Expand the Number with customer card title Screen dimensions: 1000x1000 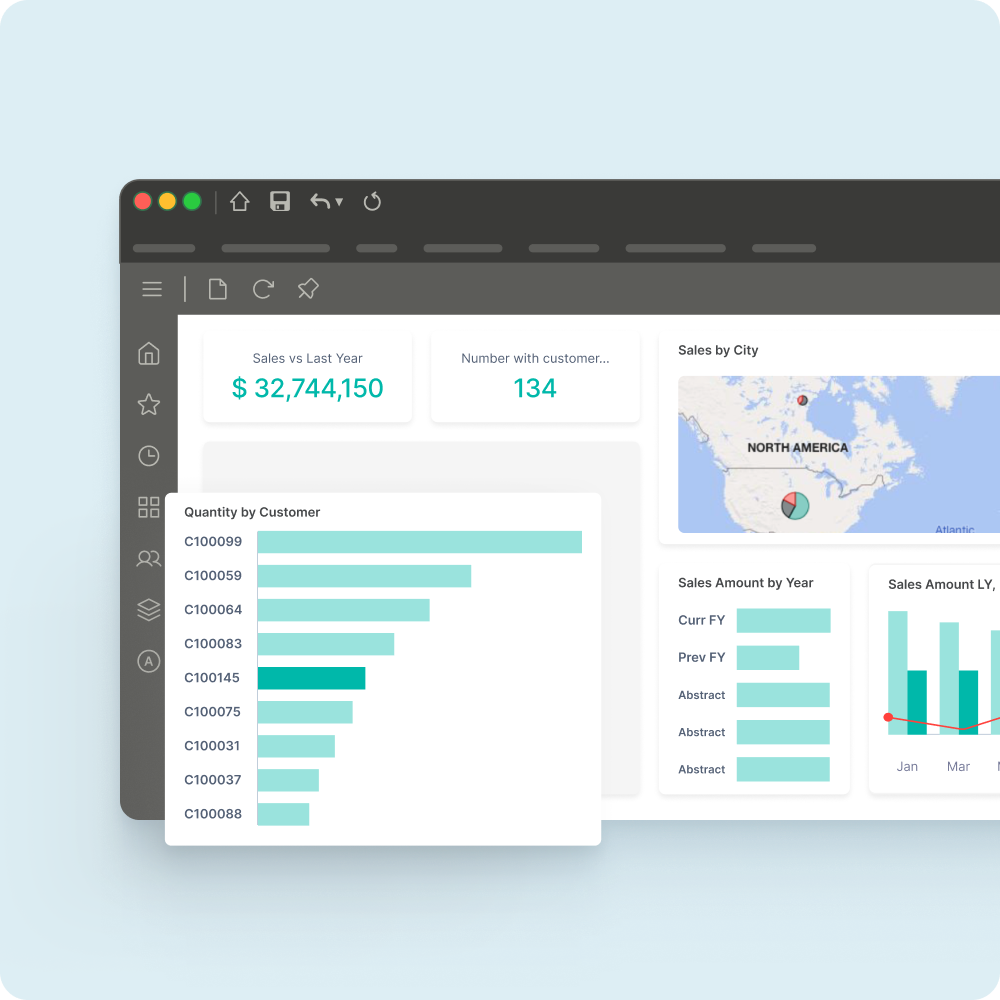[535, 358]
